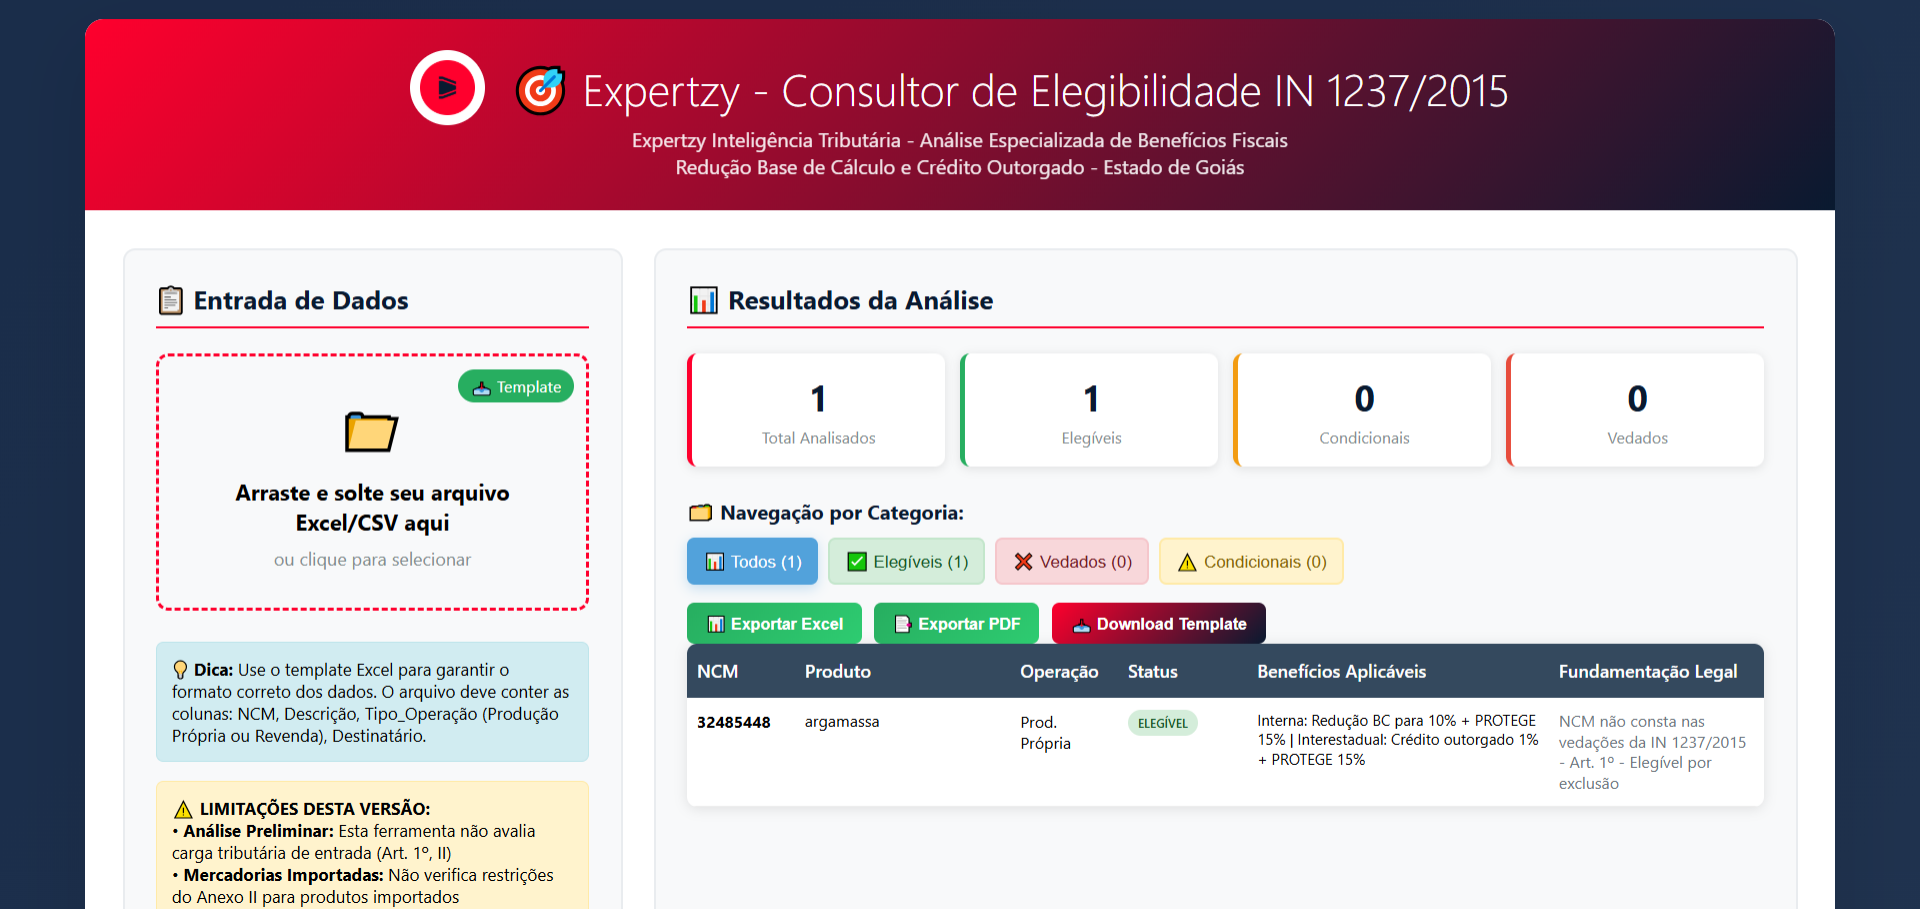The height and width of the screenshot is (909, 1920).
Task: Click the file drop zone to select file
Action: (372, 520)
